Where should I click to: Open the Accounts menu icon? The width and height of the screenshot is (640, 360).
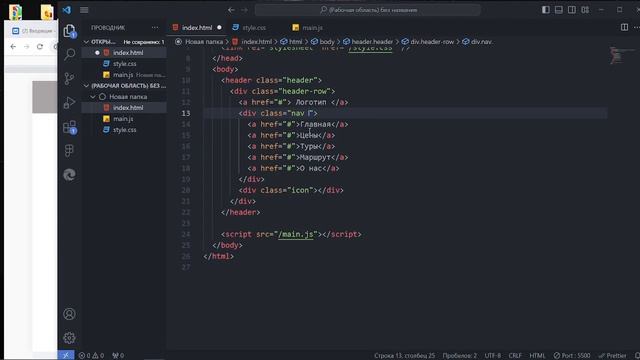(x=69, y=314)
